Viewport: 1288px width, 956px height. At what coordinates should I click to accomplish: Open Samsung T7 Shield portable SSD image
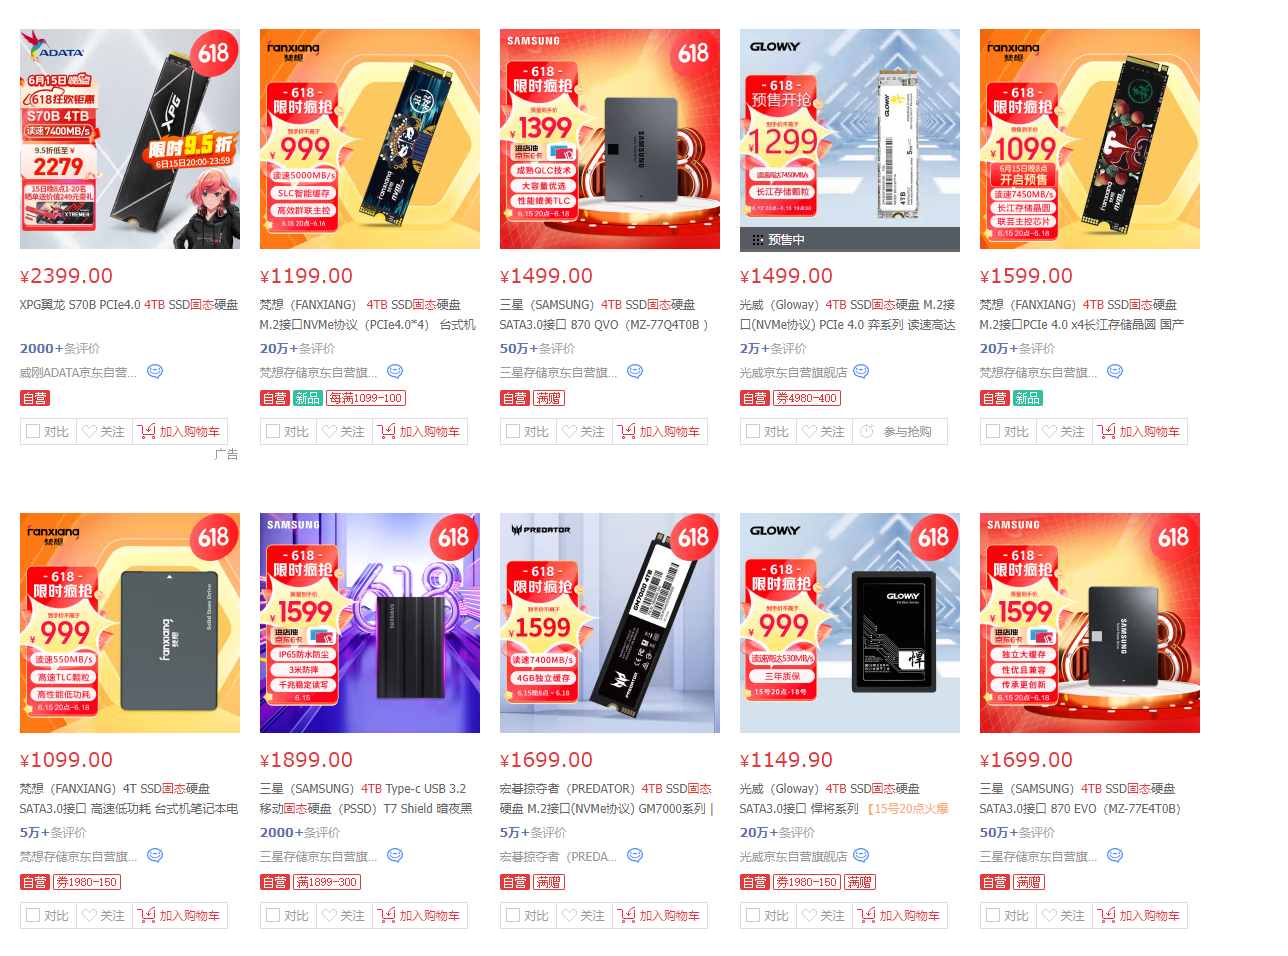(370, 623)
